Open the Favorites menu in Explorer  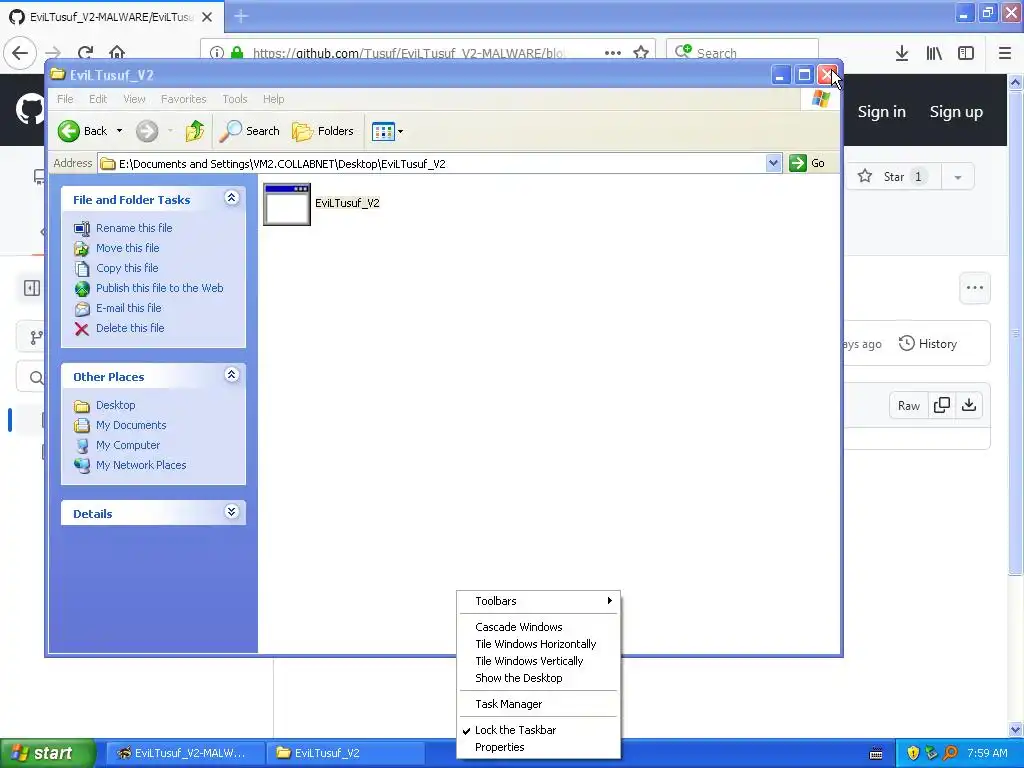tap(184, 99)
